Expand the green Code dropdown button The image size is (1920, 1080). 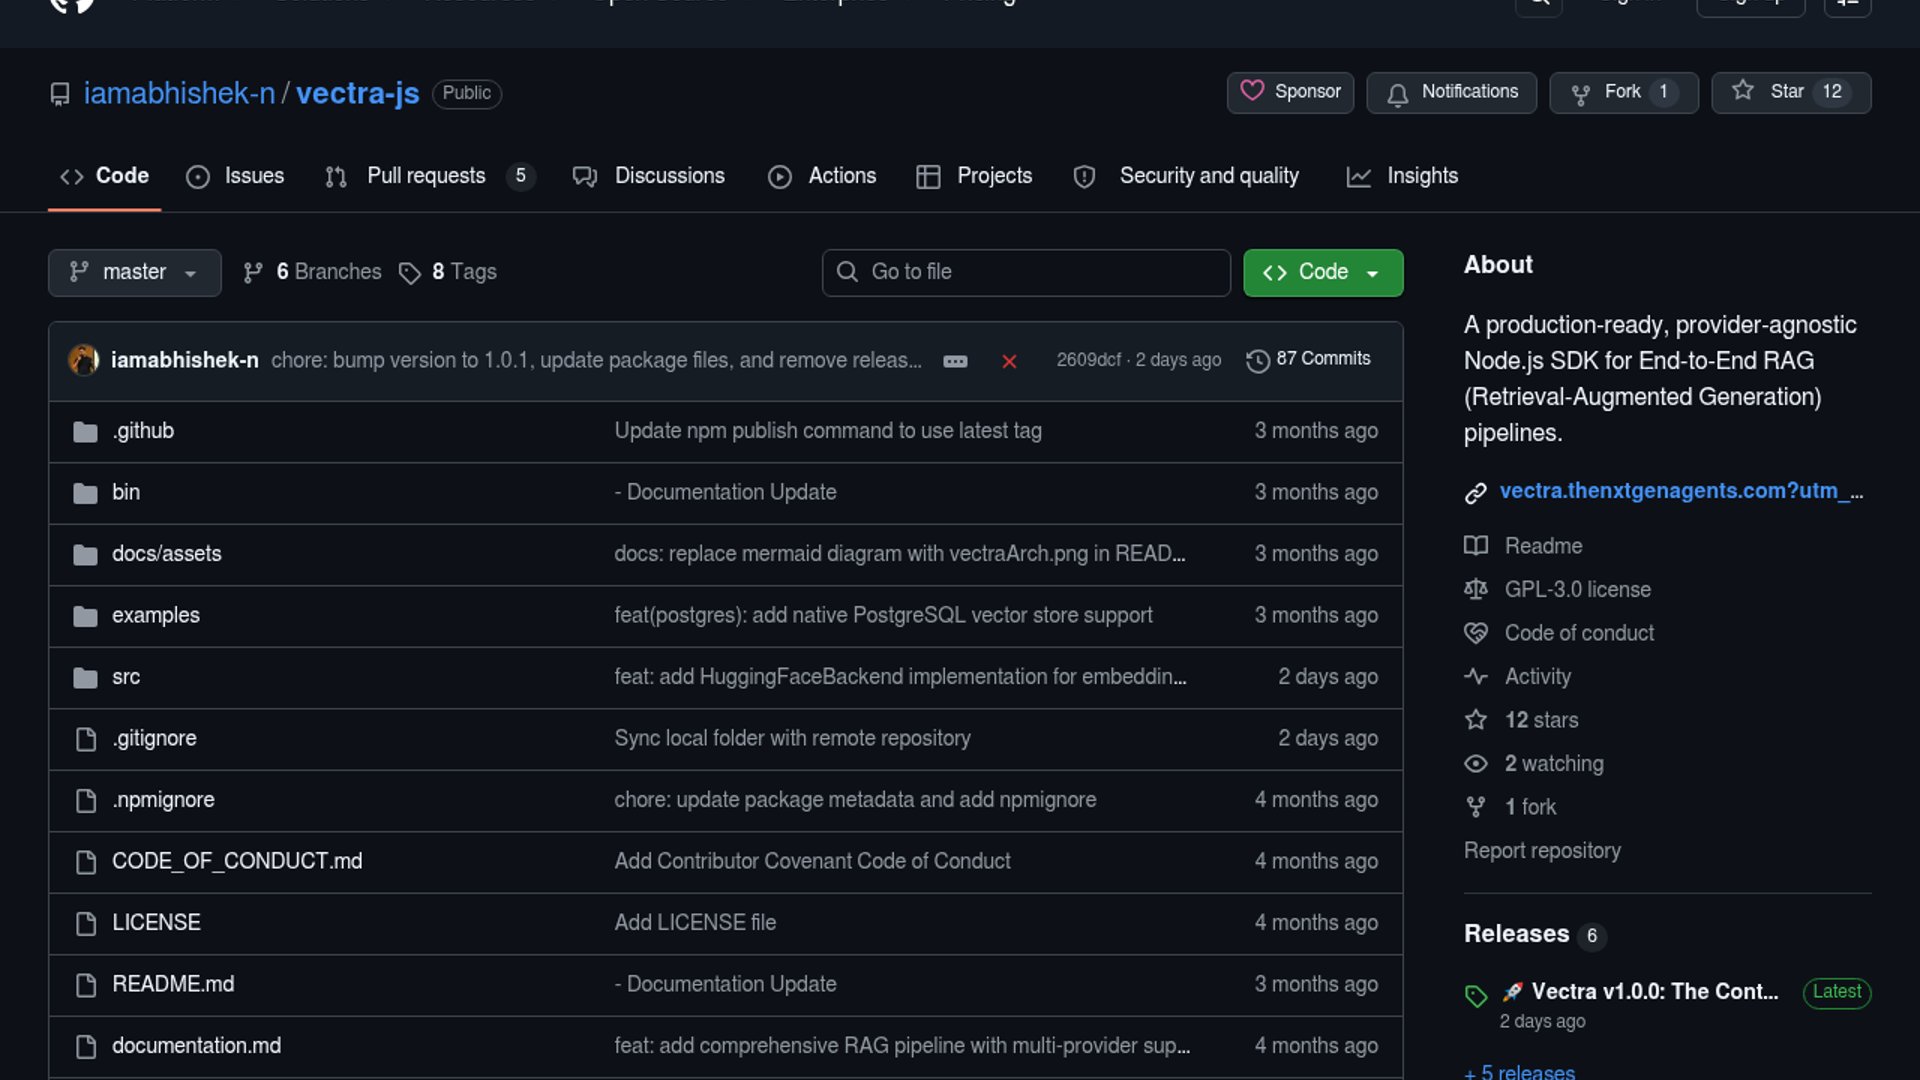pyautogui.click(x=1322, y=272)
